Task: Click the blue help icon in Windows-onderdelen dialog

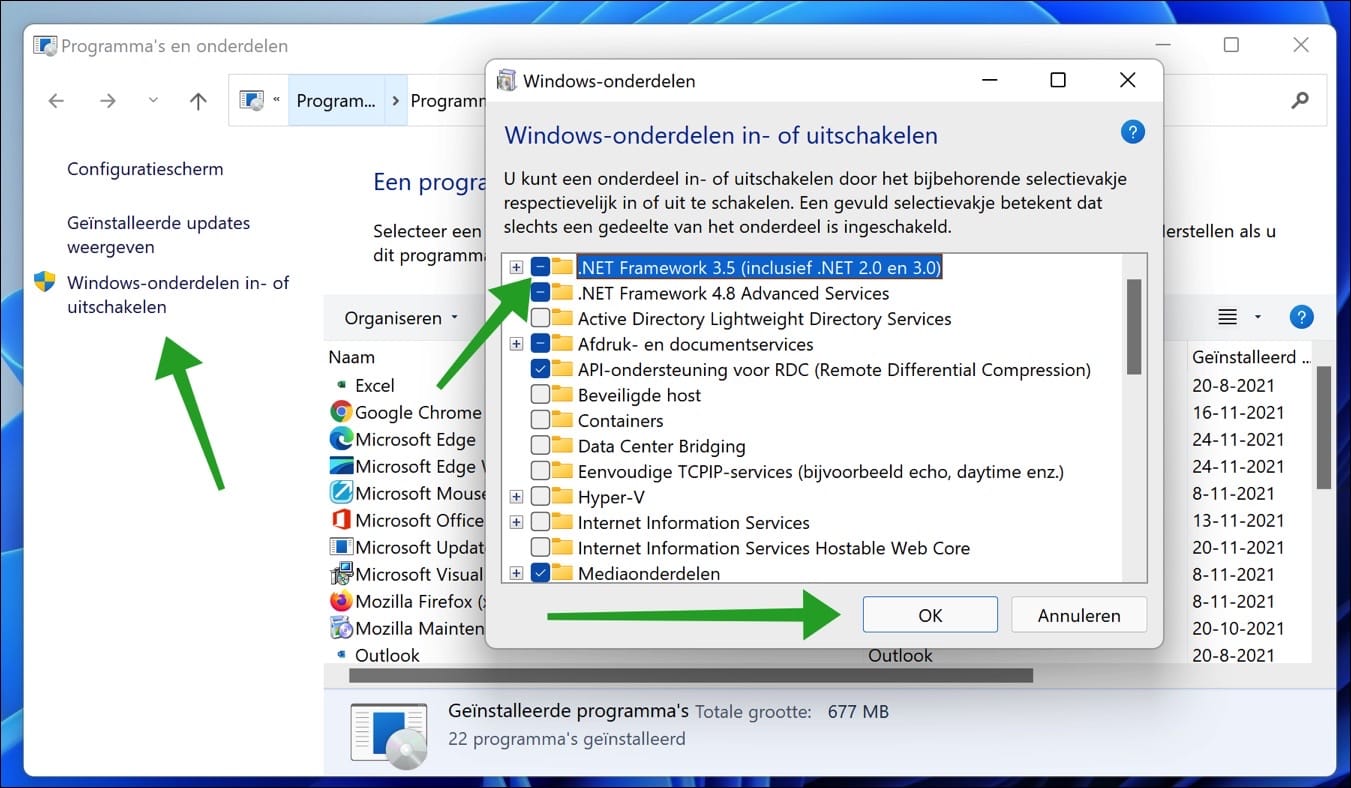Action: tap(1132, 132)
